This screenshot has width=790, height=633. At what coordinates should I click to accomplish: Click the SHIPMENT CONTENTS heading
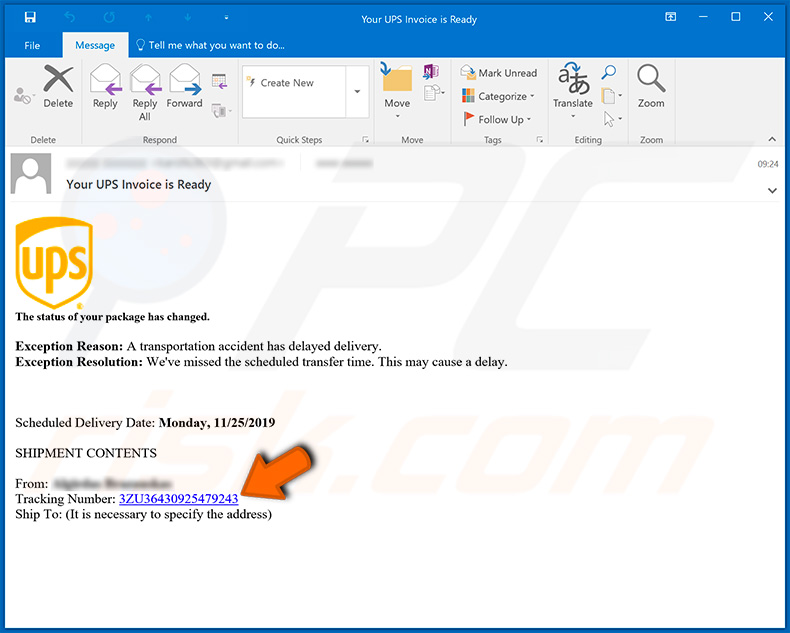(86, 453)
